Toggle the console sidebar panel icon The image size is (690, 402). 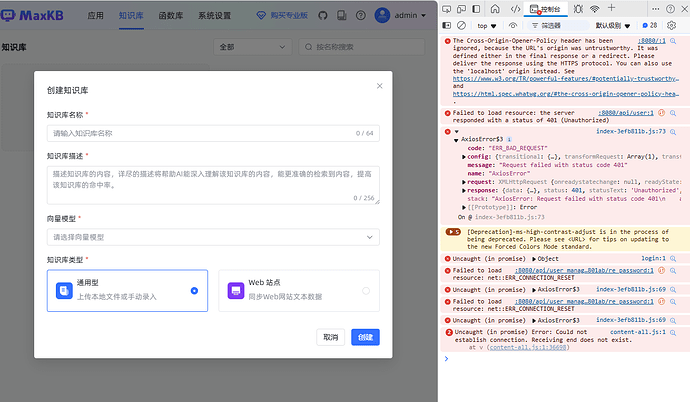(447, 26)
